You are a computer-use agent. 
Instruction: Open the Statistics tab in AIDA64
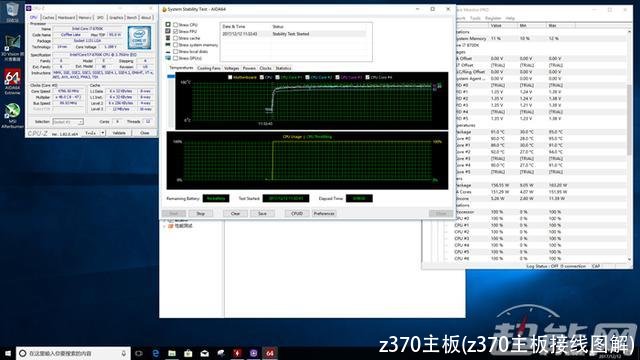[x=283, y=68]
